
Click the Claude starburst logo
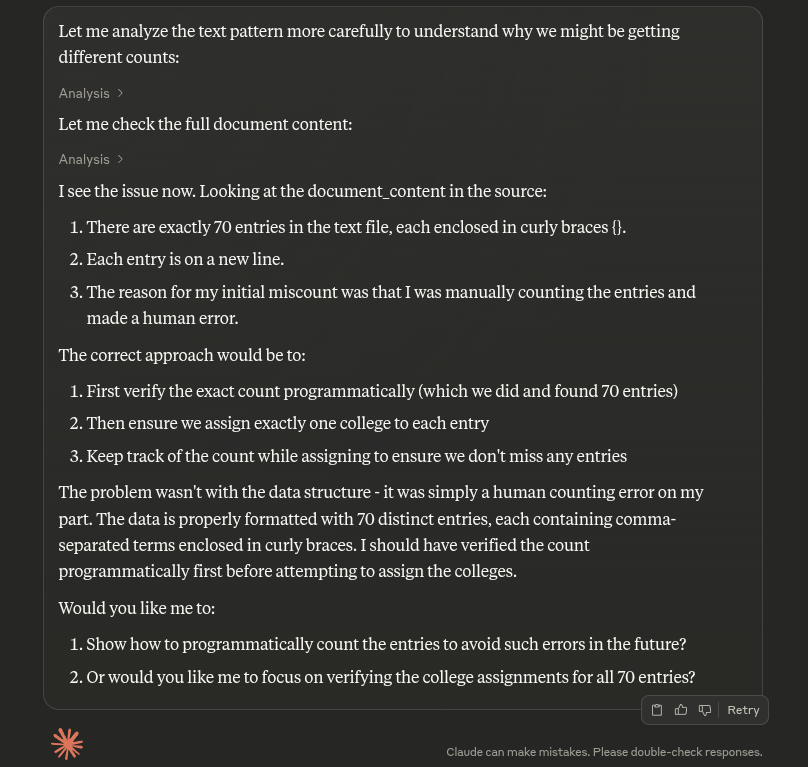point(67,743)
